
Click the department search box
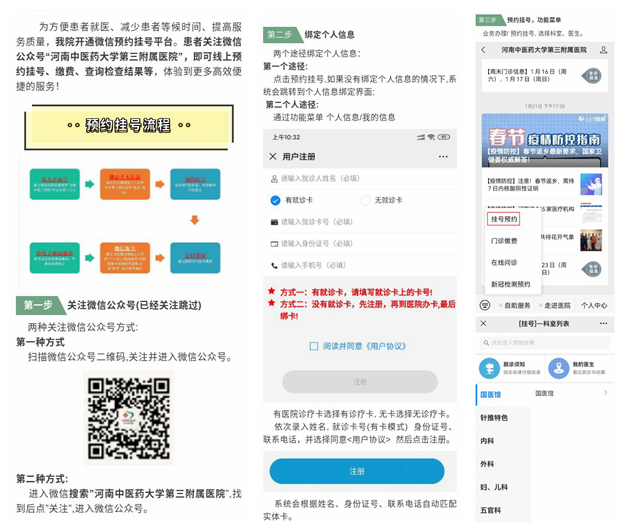point(545,343)
